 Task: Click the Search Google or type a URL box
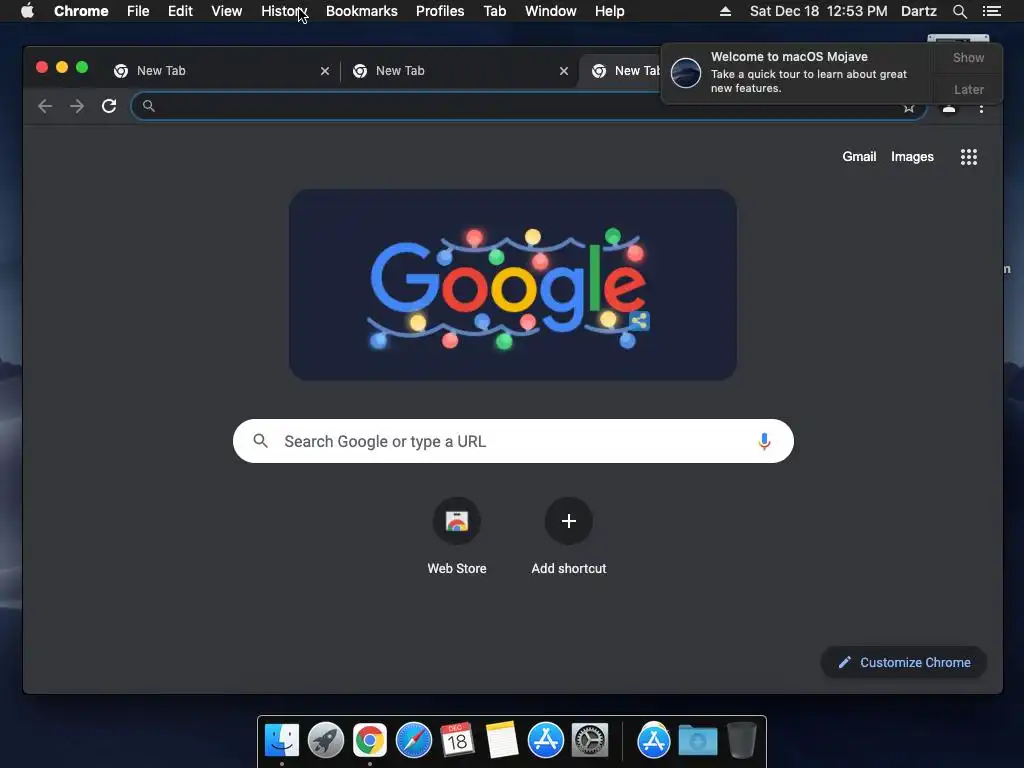point(513,441)
